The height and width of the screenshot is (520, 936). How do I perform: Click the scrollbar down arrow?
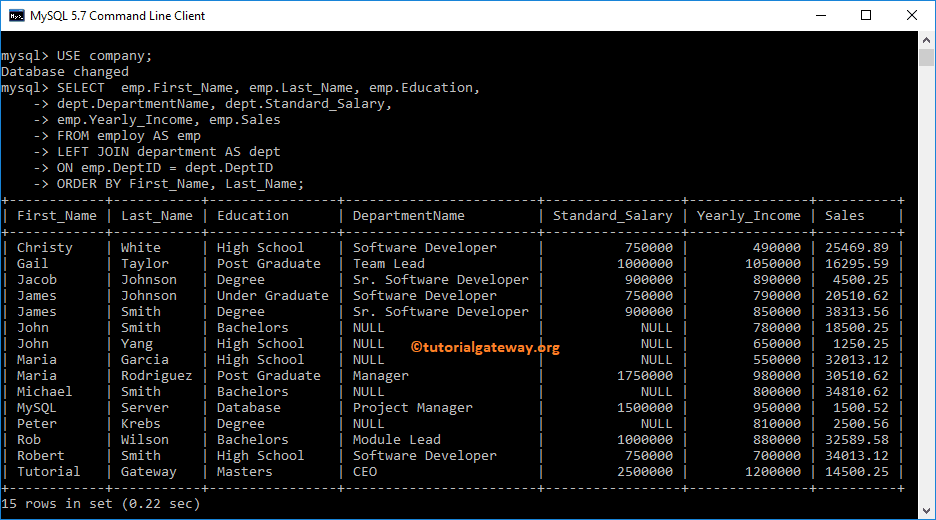(927, 511)
